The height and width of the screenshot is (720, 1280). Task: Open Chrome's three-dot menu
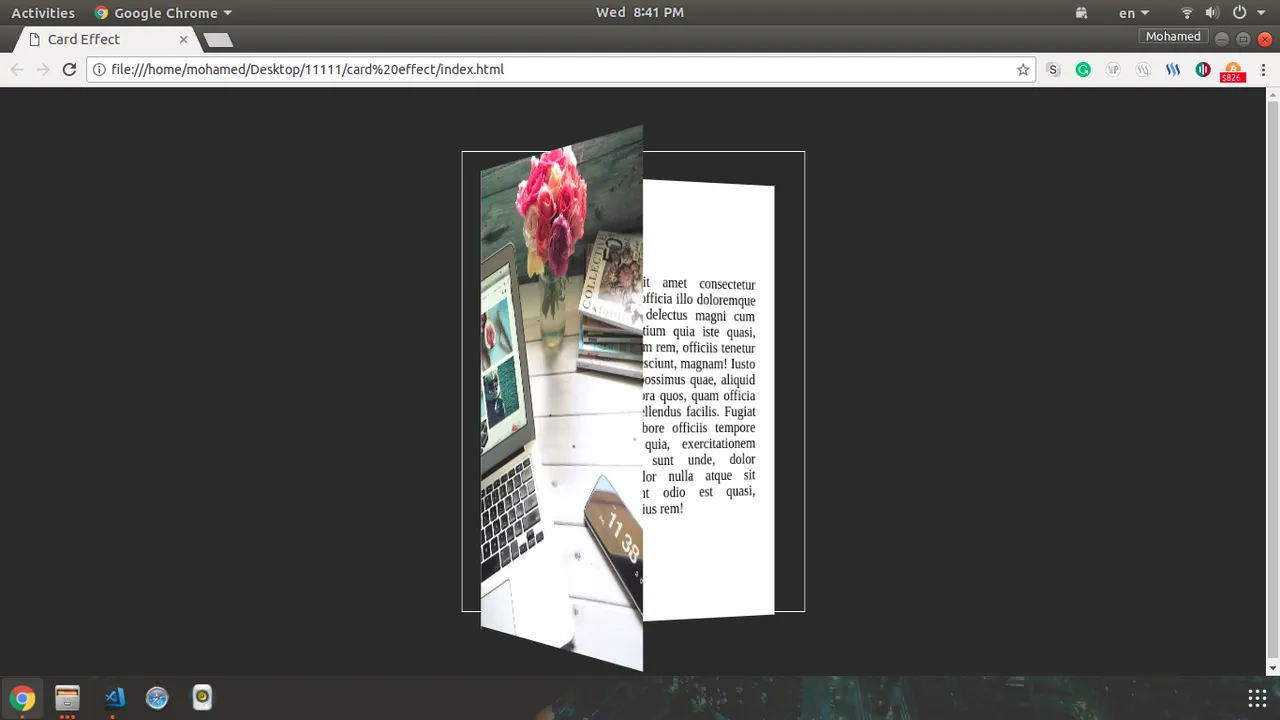(1263, 69)
